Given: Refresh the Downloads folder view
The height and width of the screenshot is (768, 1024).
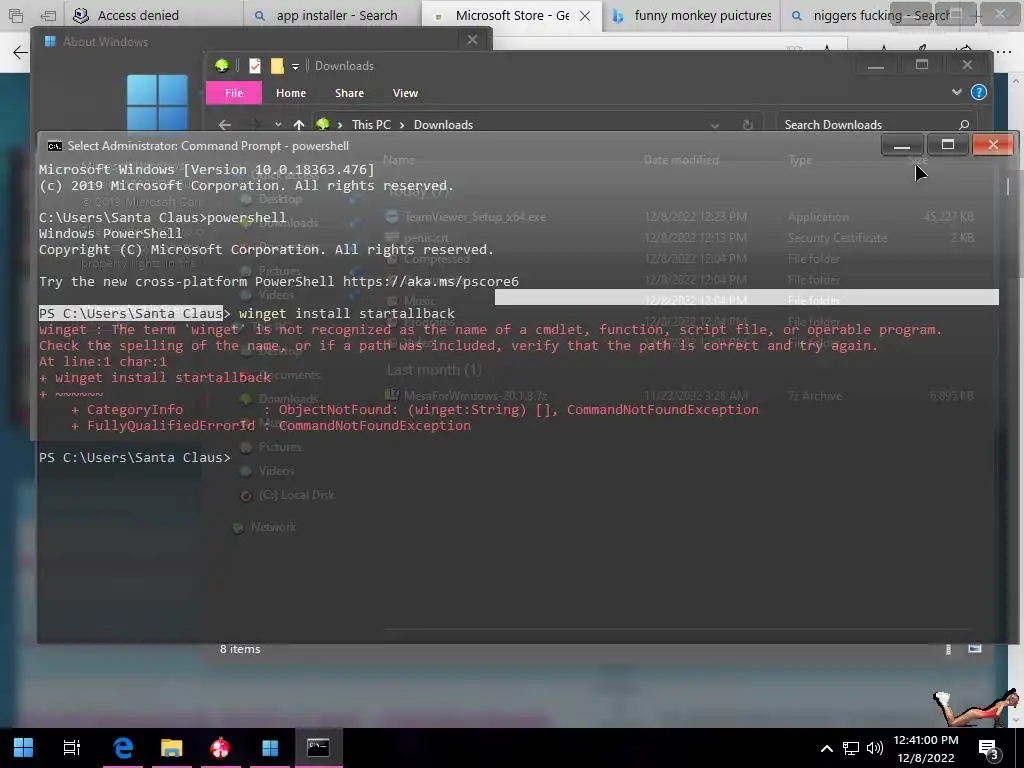Looking at the screenshot, I should [748, 125].
